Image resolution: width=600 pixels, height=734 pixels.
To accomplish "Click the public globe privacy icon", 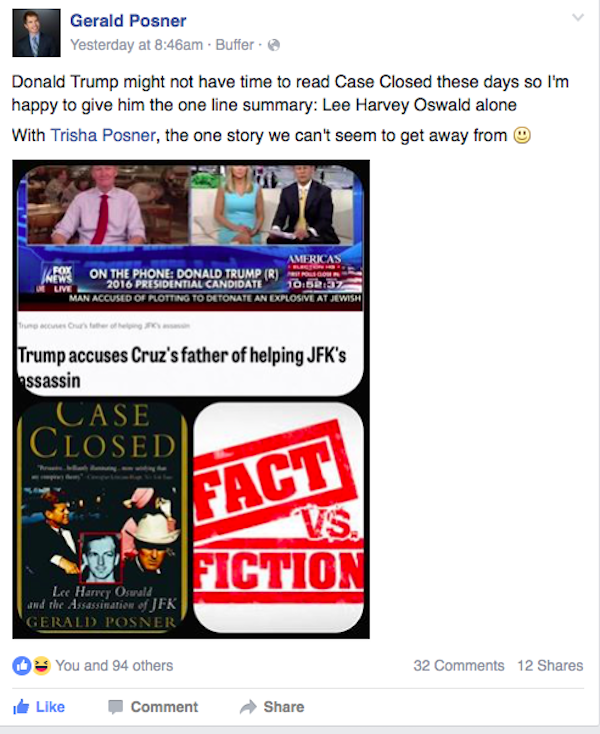I will click(x=274, y=45).
